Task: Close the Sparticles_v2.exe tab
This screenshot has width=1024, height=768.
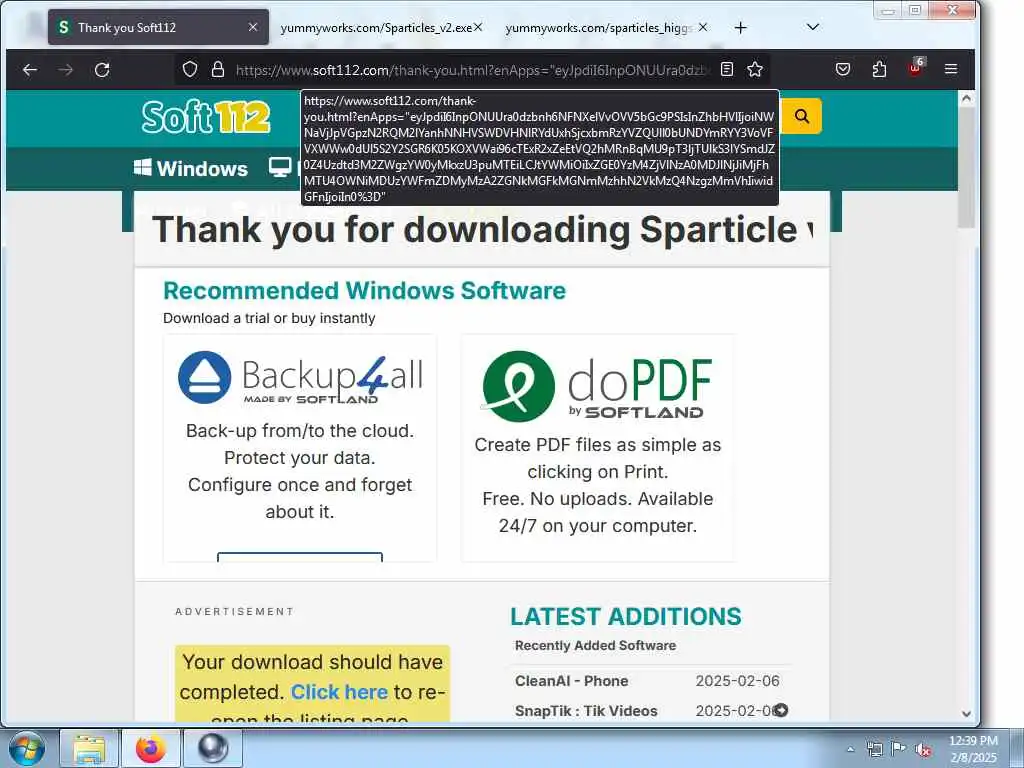Action: click(x=478, y=27)
